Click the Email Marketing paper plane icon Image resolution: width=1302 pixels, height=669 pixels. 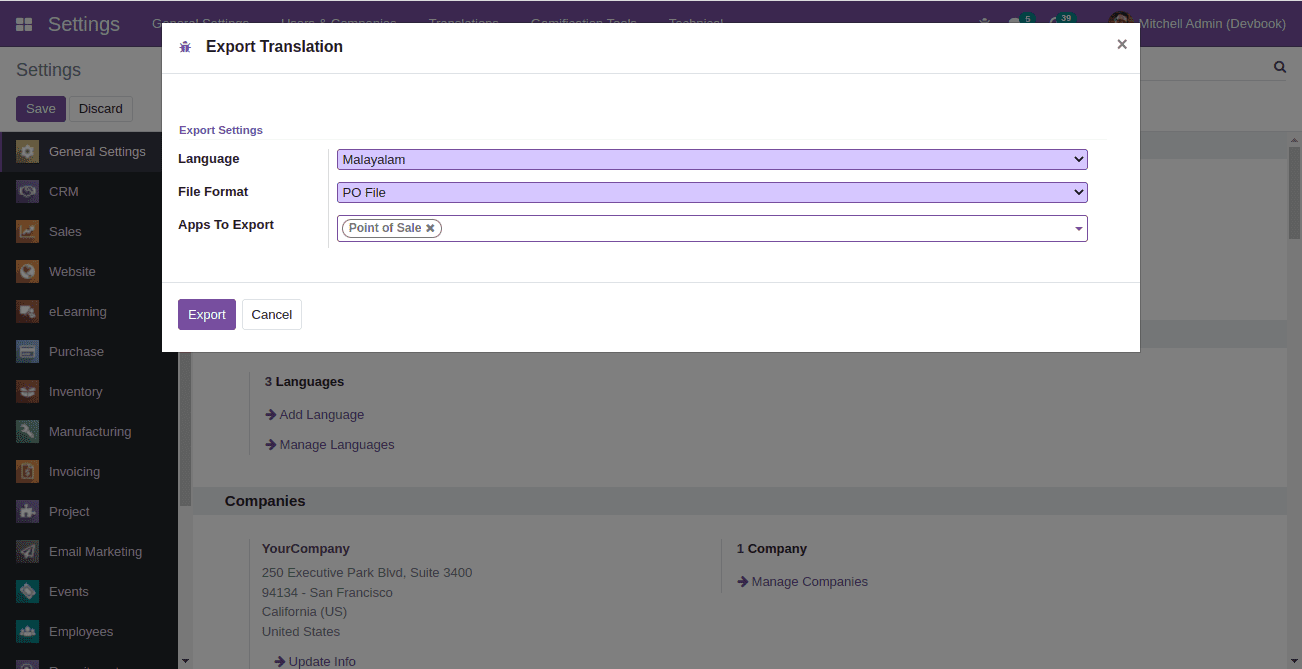point(27,552)
